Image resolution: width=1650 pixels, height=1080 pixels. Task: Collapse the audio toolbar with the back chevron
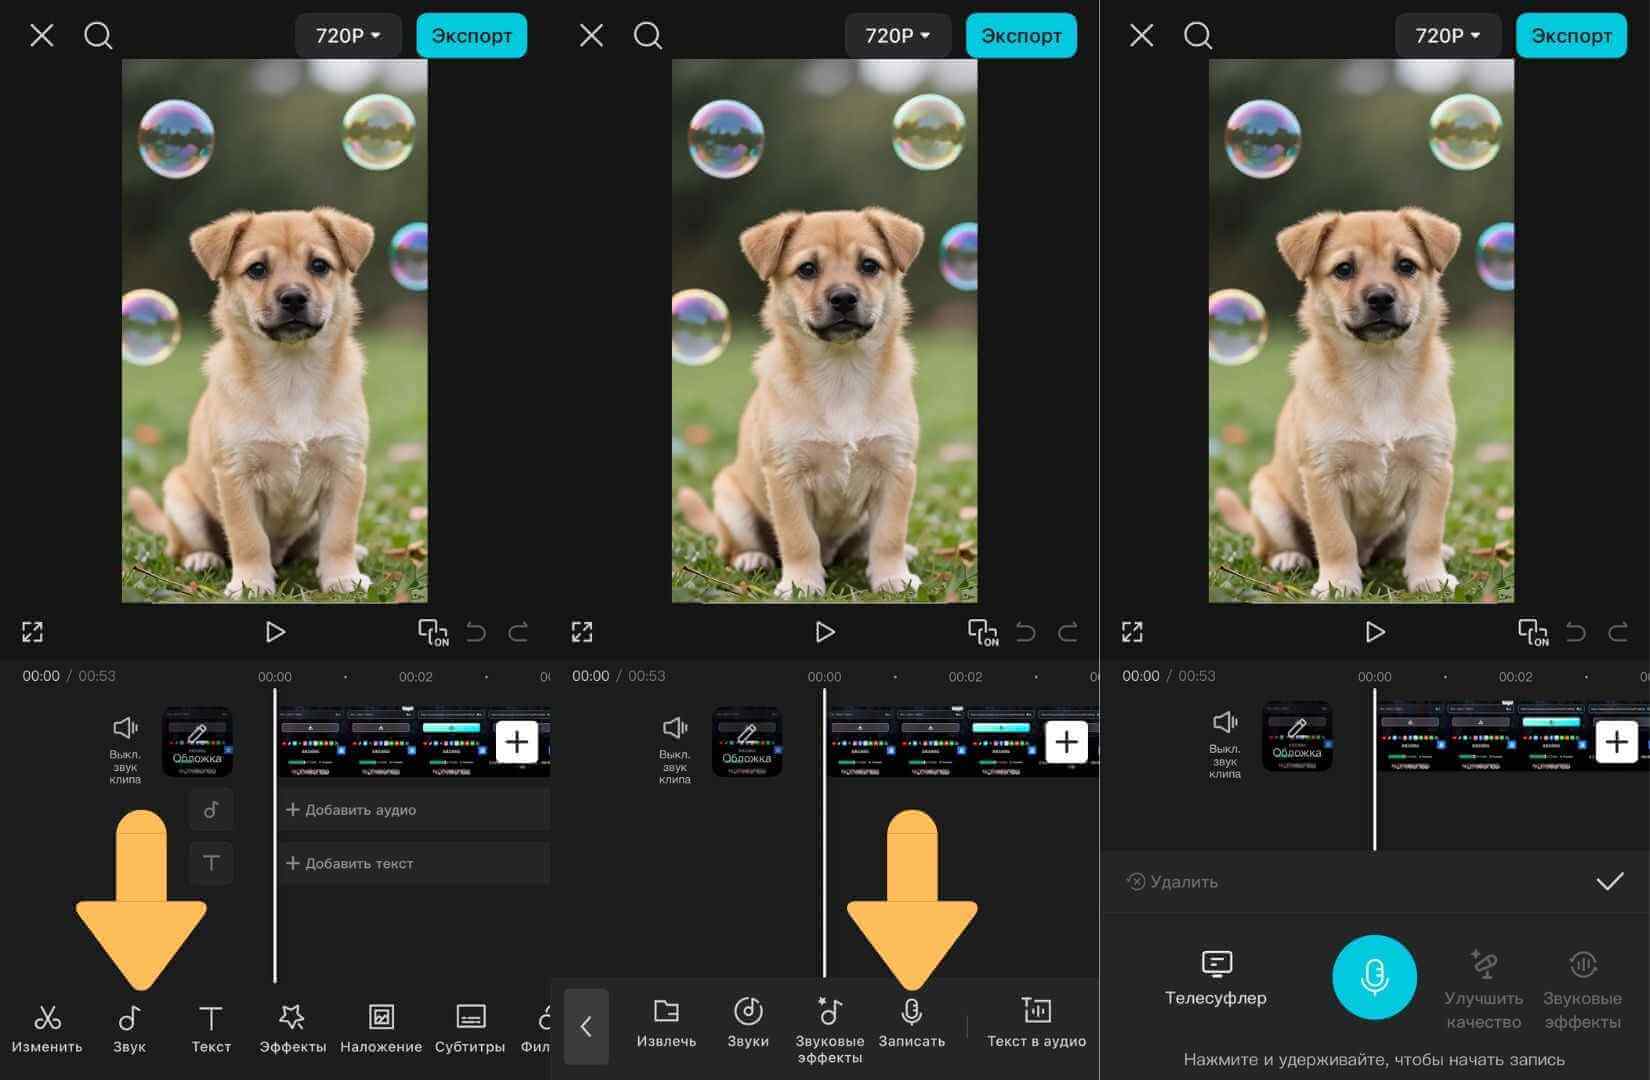[x=586, y=1026]
